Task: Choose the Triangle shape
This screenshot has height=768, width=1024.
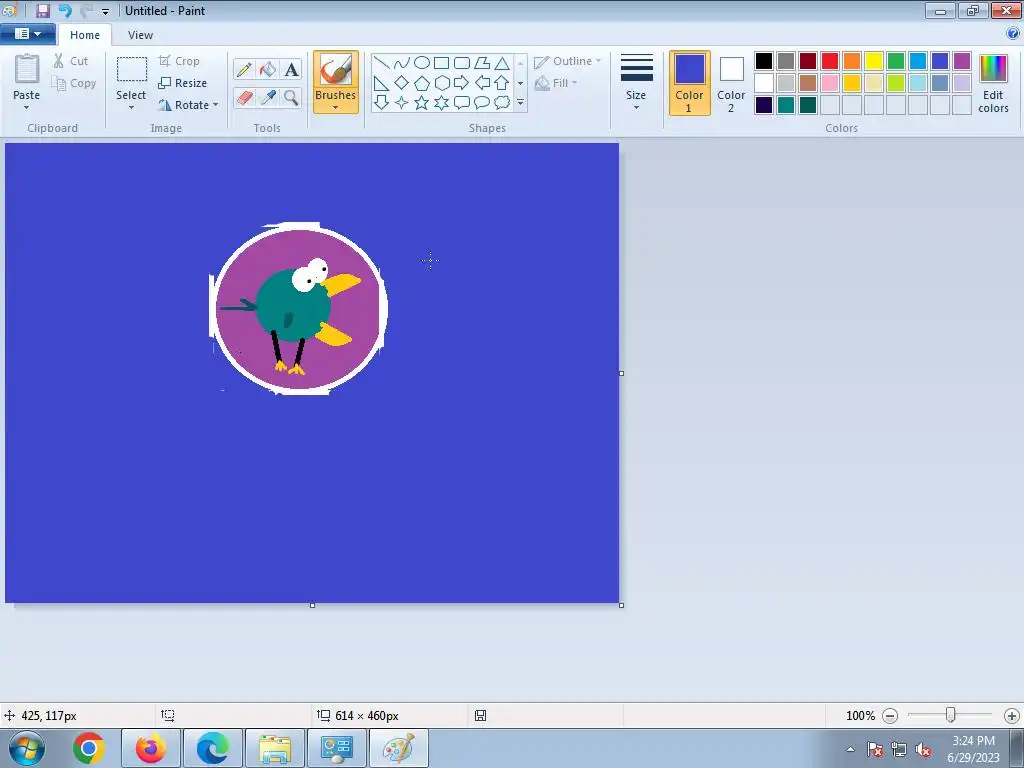Action: click(502, 63)
